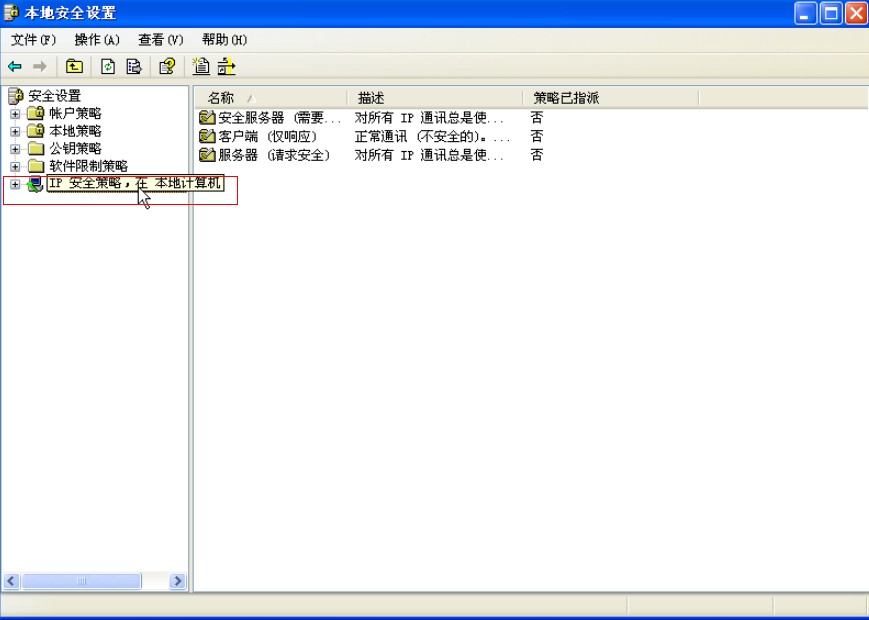Select the 软件限制策略 tree item label
869x620 pixels.
tap(89, 166)
